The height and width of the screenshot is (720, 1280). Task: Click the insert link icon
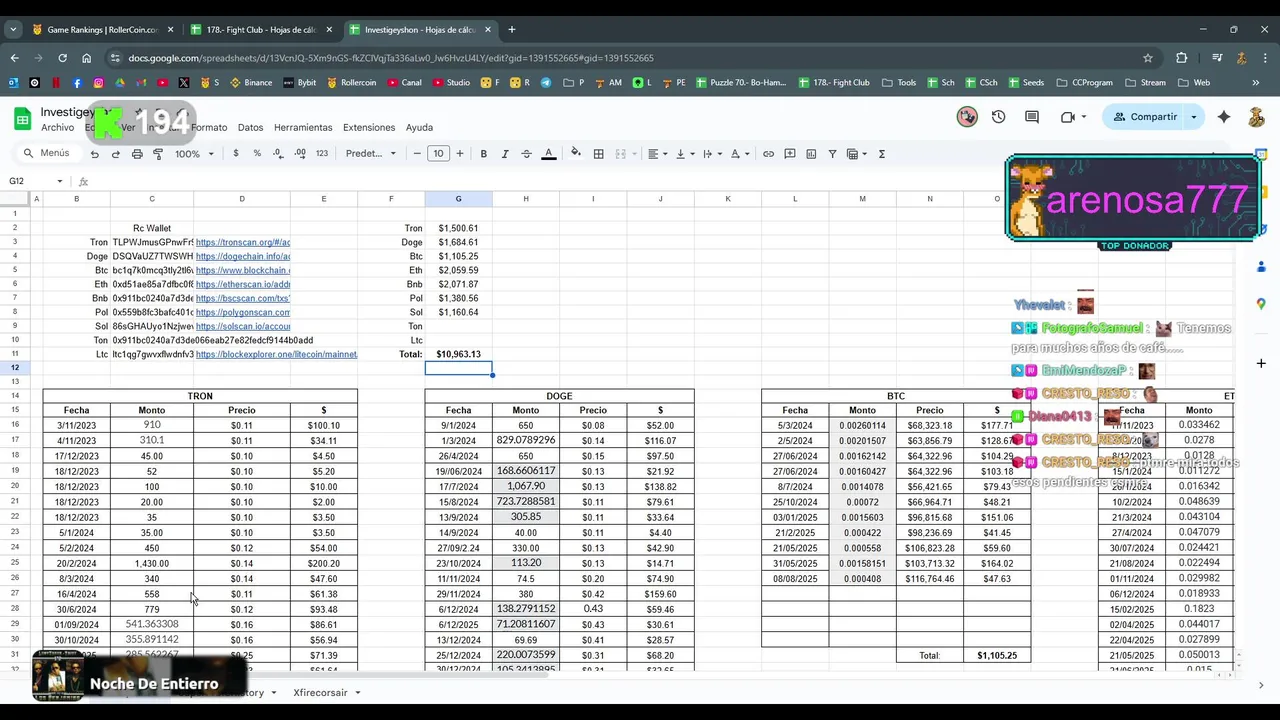(x=768, y=154)
